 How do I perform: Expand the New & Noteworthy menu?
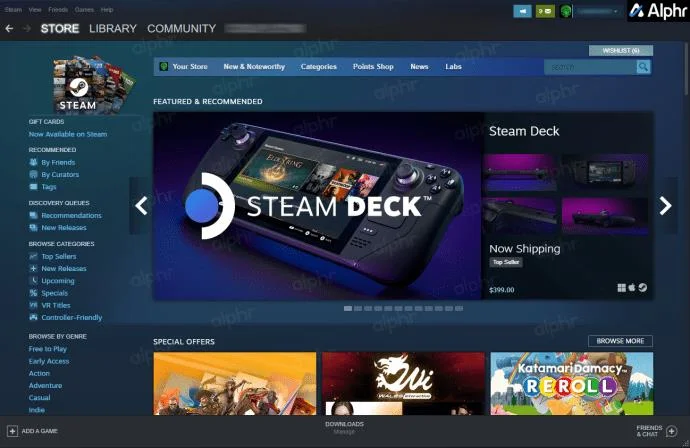pyautogui.click(x=254, y=66)
